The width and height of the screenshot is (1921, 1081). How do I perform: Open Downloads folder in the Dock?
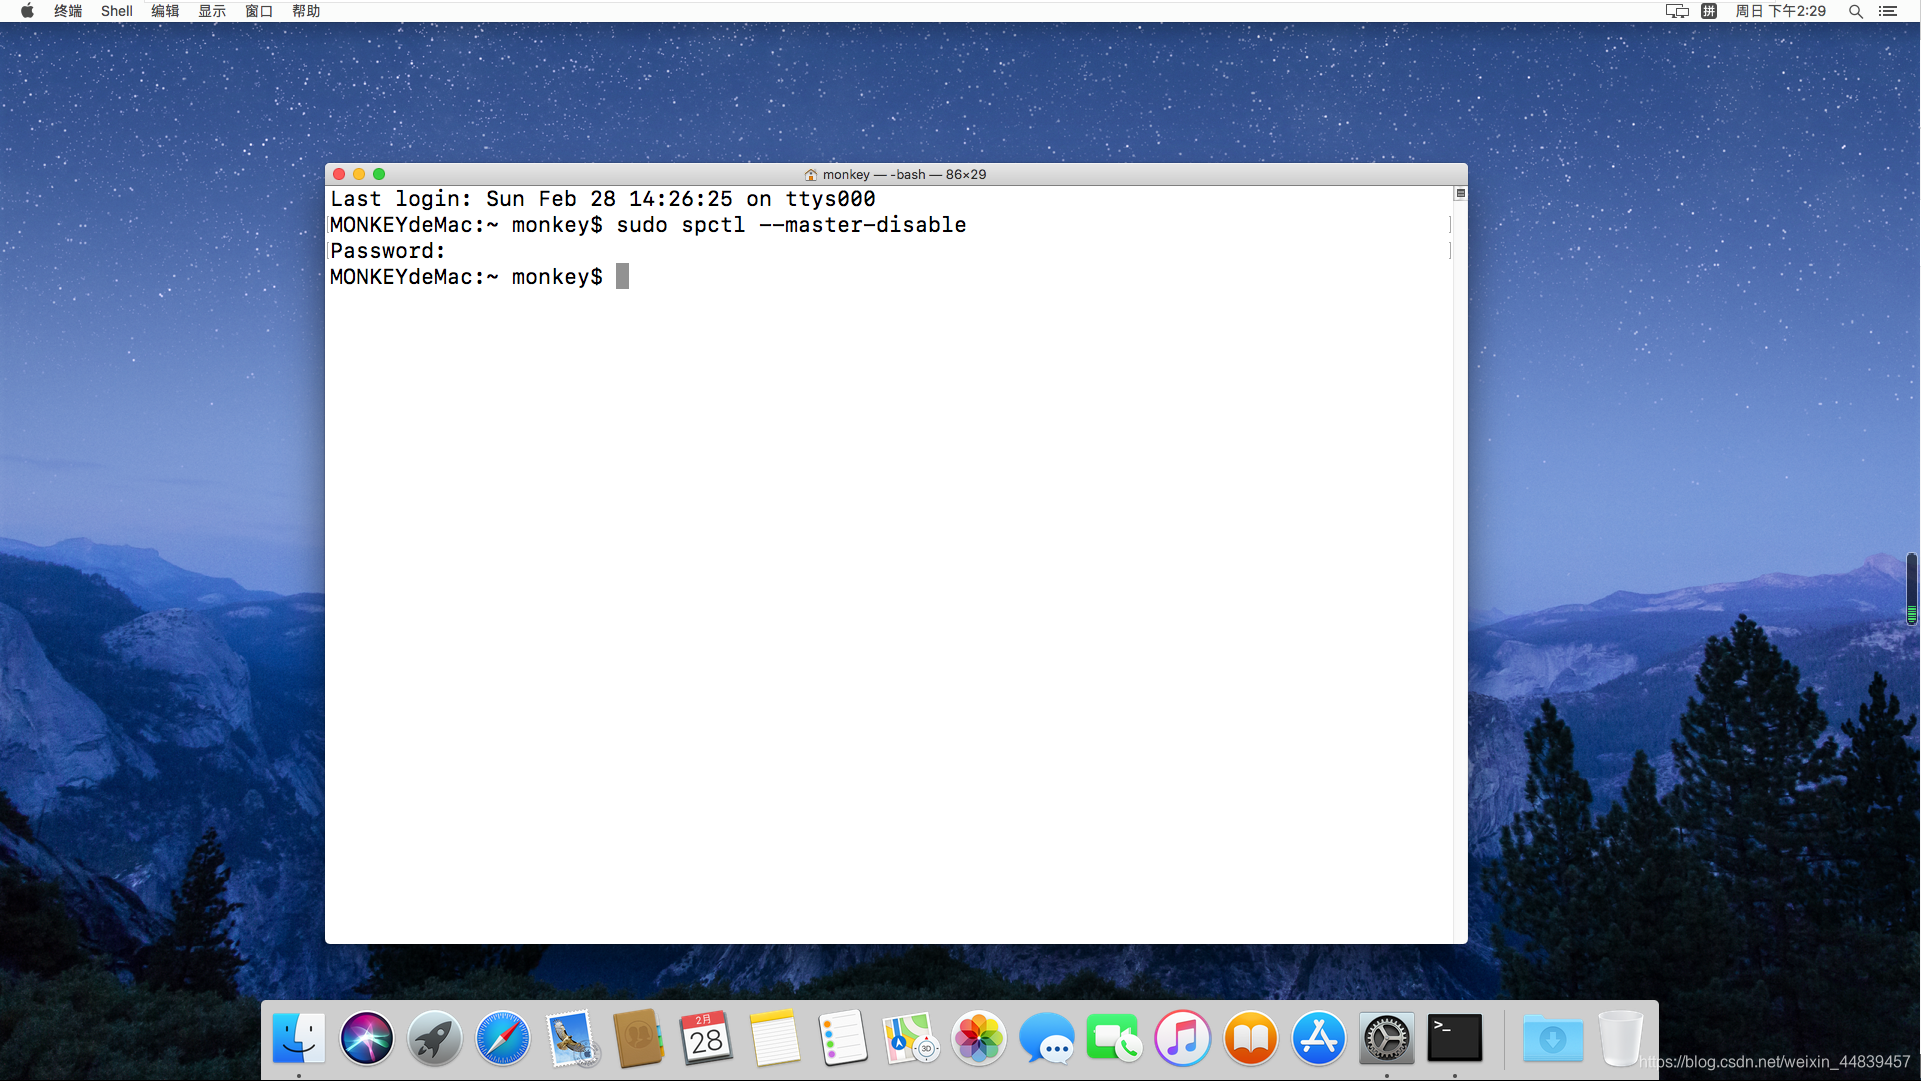click(x=1553, y=1038)
